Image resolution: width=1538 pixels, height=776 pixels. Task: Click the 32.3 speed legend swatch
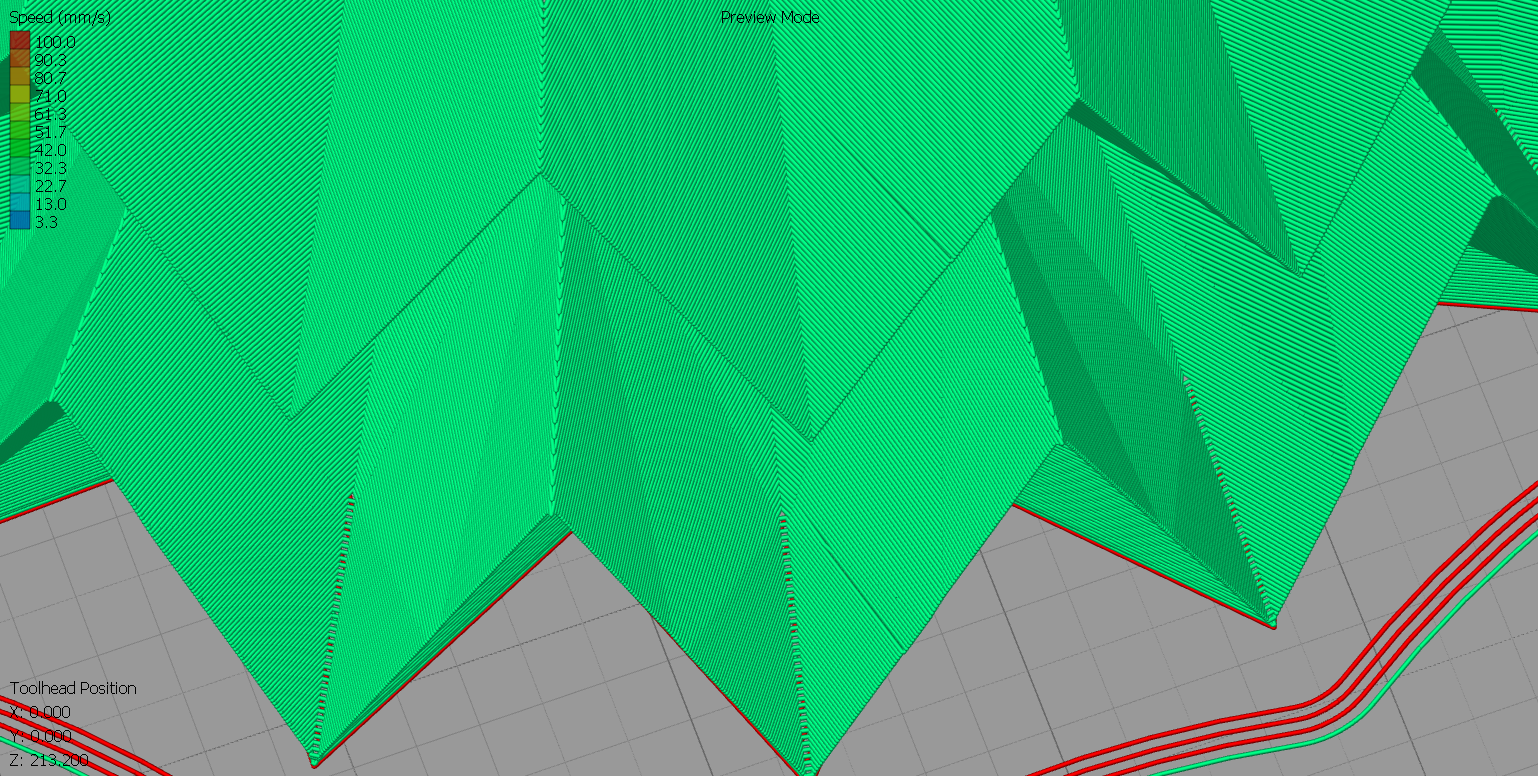click(20, 167)
